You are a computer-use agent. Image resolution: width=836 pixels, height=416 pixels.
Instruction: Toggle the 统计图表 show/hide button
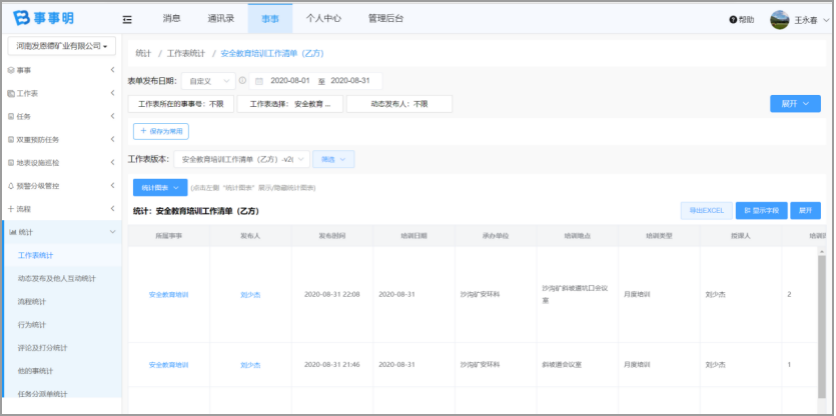[x=159, y=186]
